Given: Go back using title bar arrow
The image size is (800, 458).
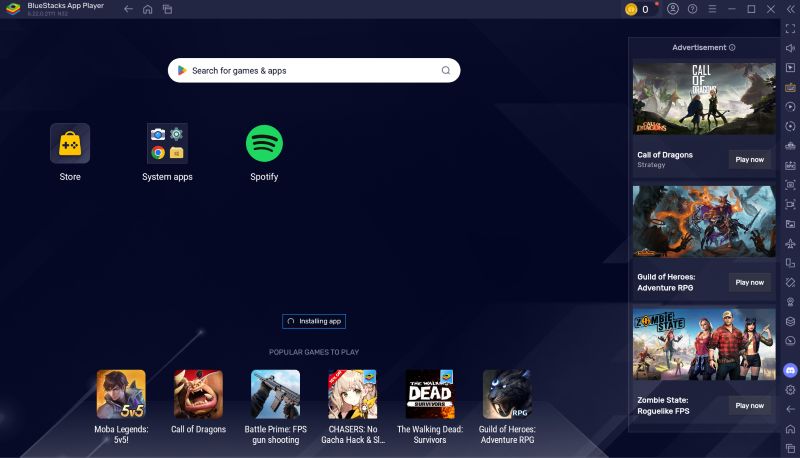Looking at the screenshot, I should click(128, 9).
